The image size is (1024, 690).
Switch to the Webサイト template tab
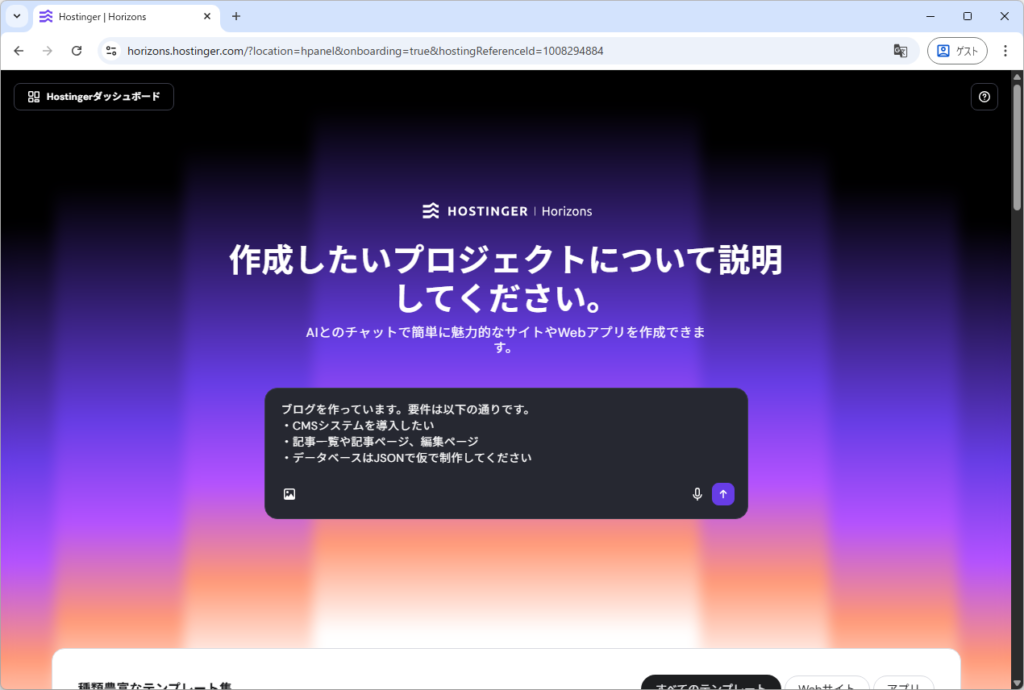pos(825,684)
